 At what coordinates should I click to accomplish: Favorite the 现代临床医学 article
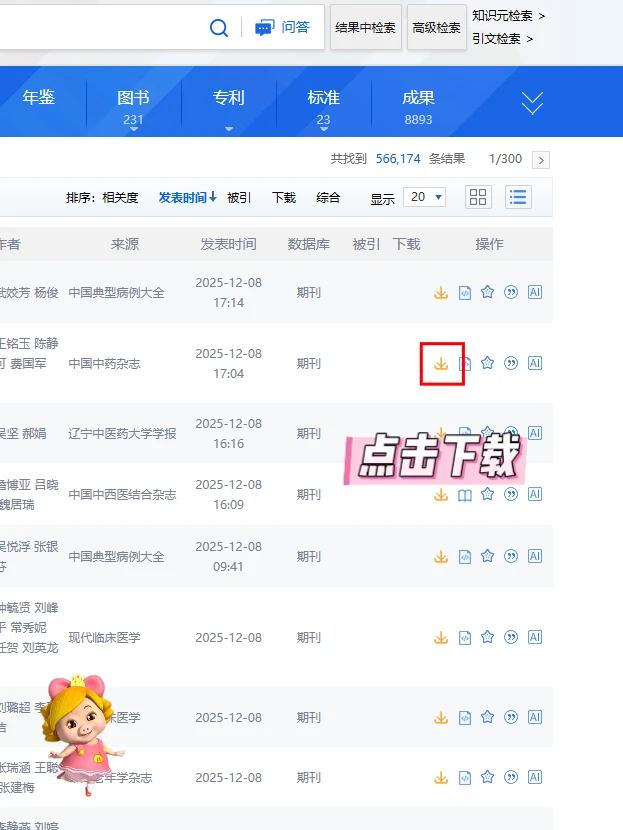pos(487,637)
